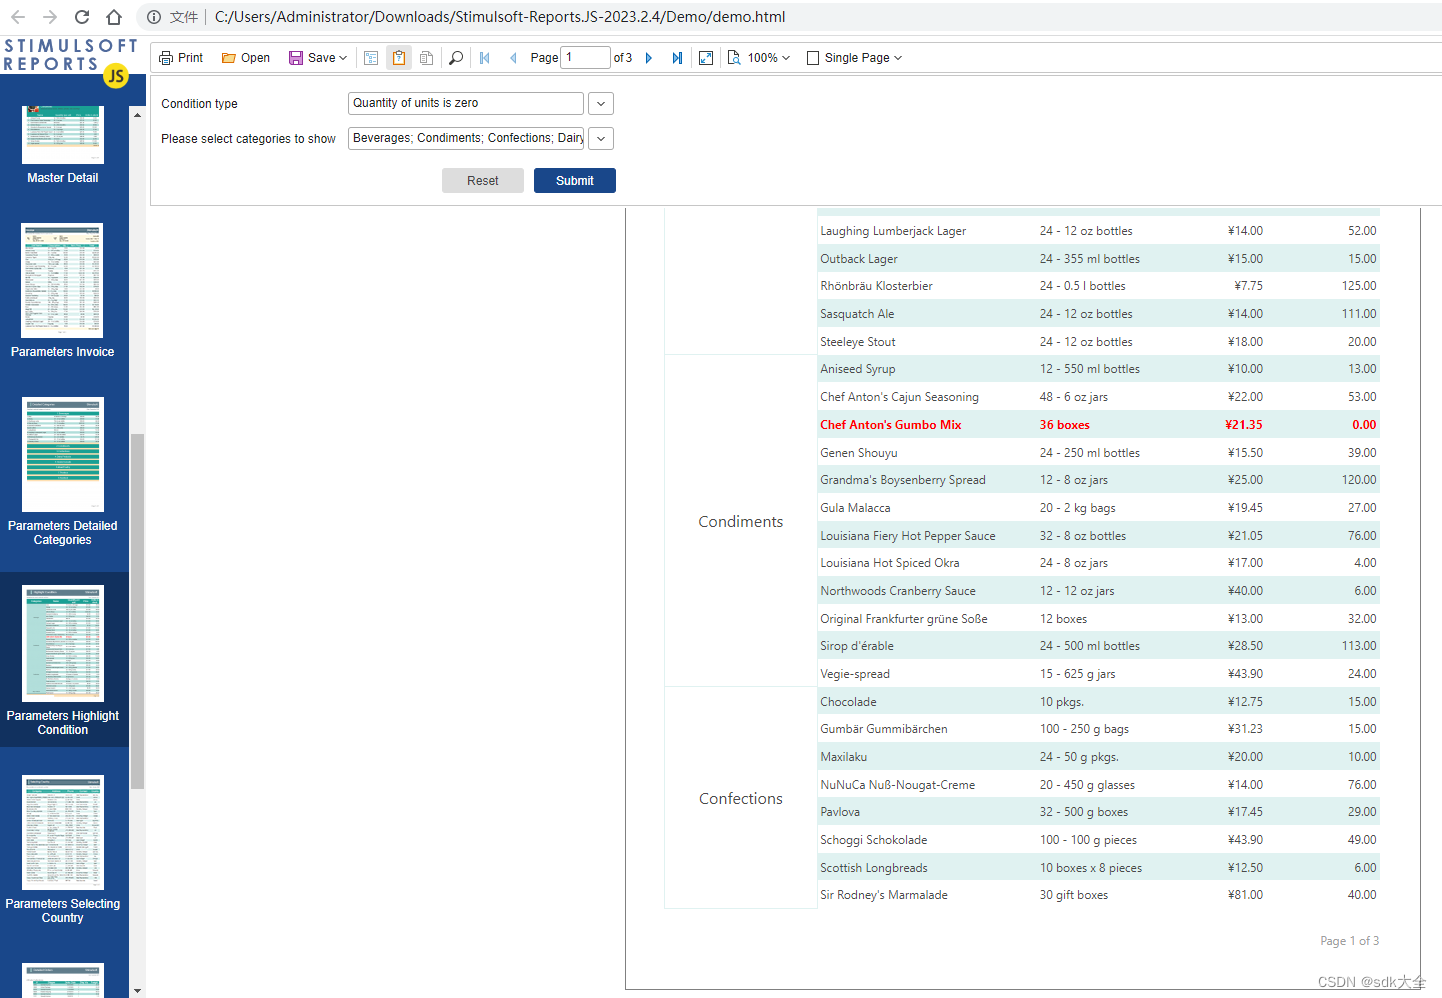Toggle the Single Page checkbox
The height and width of the screenshot is (998, 1442).
tap(813, 57)
